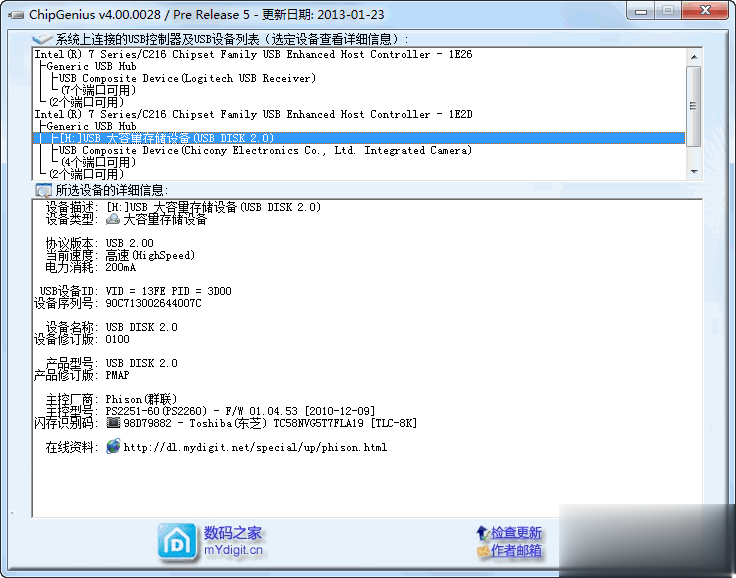Click the USB 2.00 protocol version value
736x578 pixels.
(x=130, y=243)
